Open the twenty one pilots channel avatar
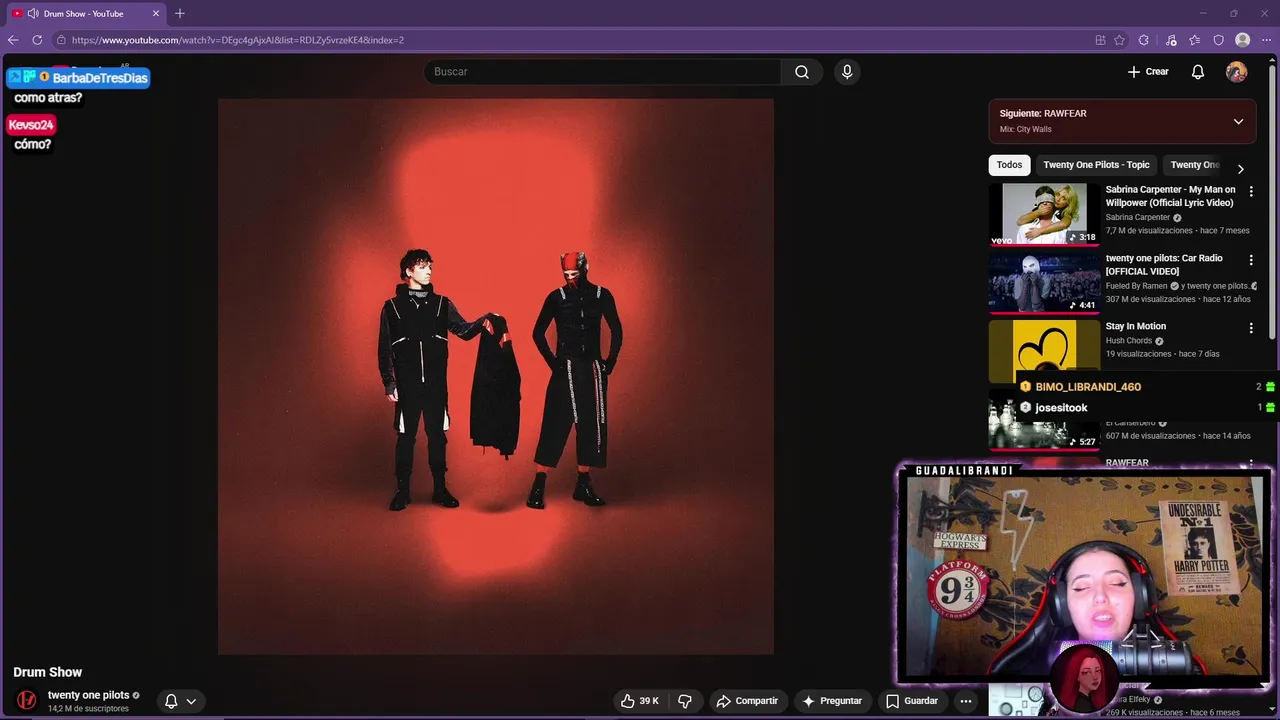The width and height of the screenshot is (1280, 720). [x=27, y=700]
